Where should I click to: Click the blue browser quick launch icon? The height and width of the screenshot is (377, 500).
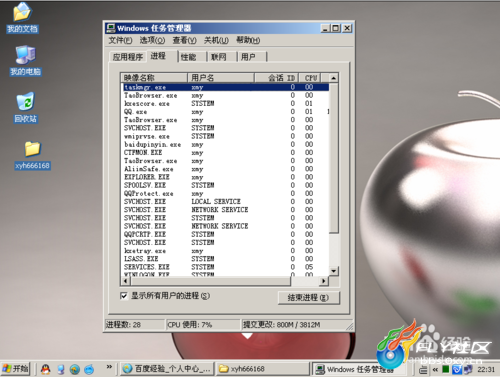pos(89,369)
